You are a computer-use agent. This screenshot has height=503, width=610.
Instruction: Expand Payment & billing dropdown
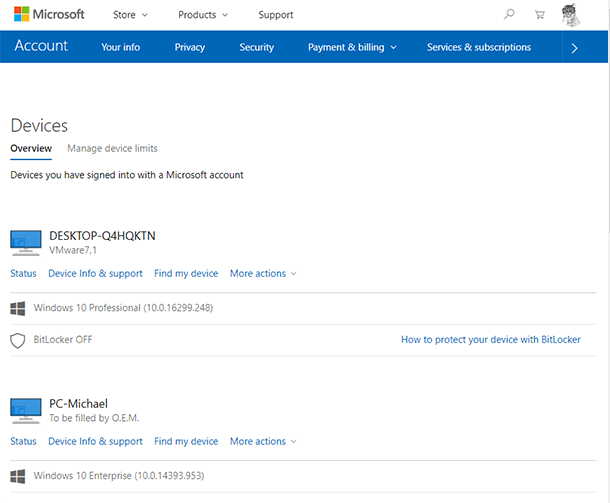coord(352,47)
